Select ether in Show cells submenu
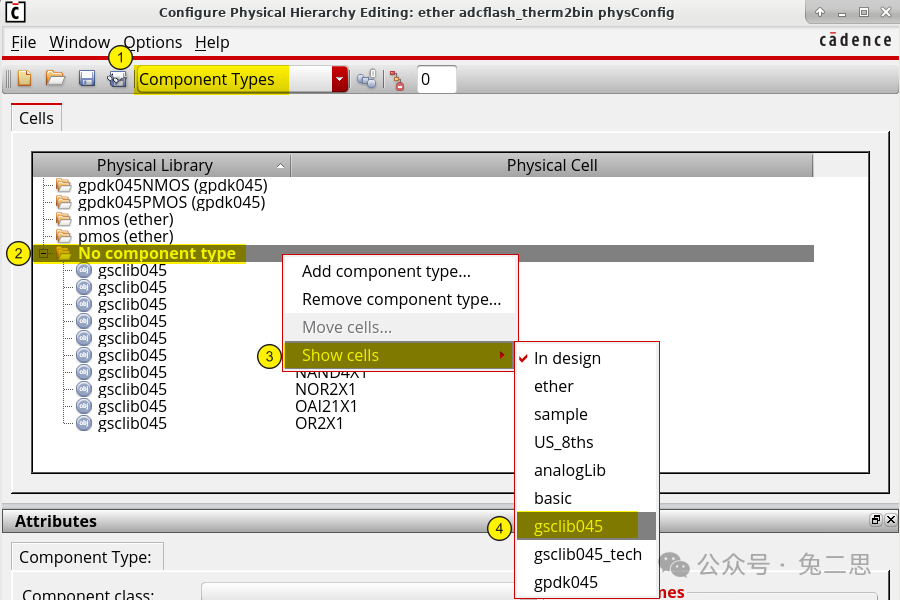Screen dimensions: 900x600 (x=586, y=386)
